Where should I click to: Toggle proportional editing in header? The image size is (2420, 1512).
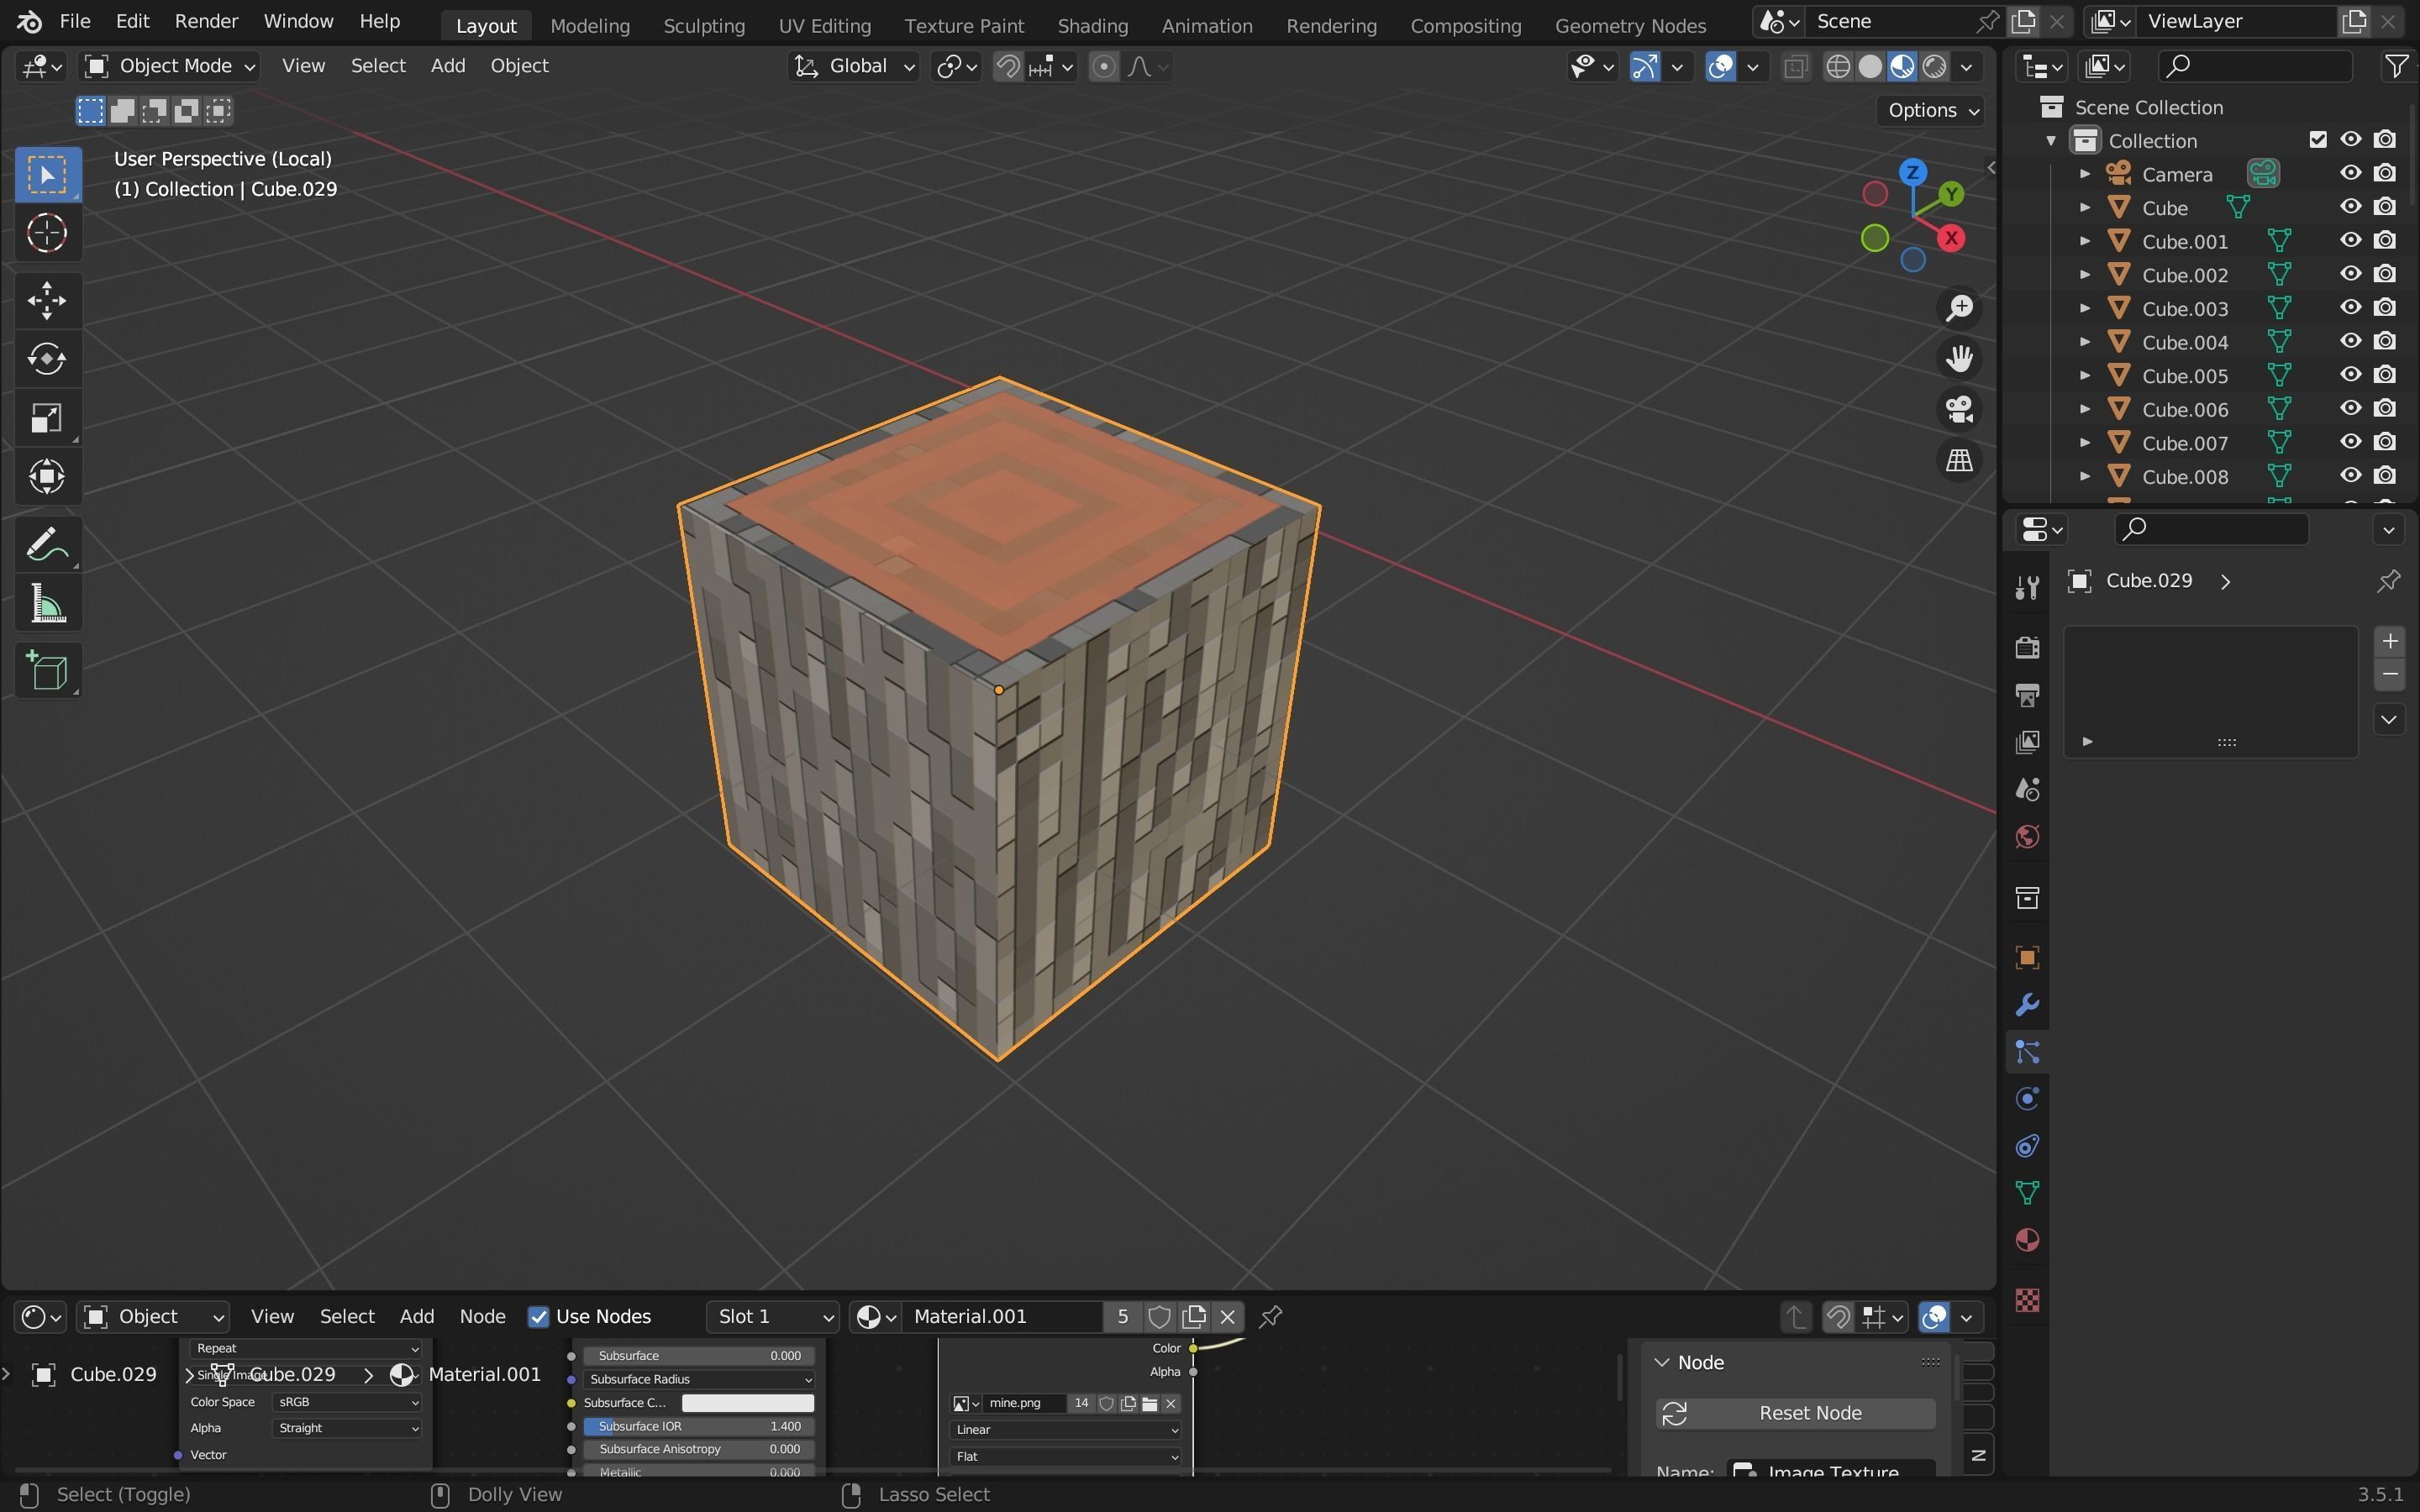(x=1103, y=67)
